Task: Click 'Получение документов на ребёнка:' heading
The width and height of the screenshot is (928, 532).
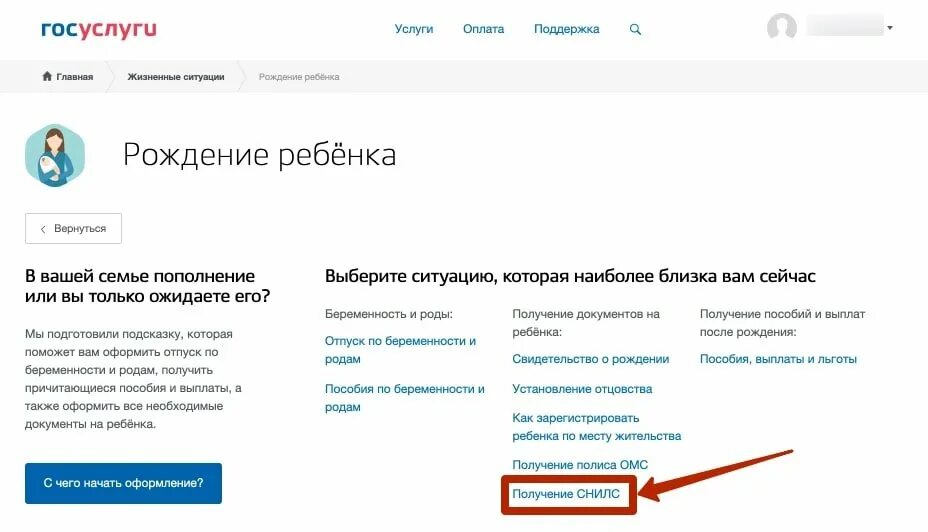Action: point(586,323)
